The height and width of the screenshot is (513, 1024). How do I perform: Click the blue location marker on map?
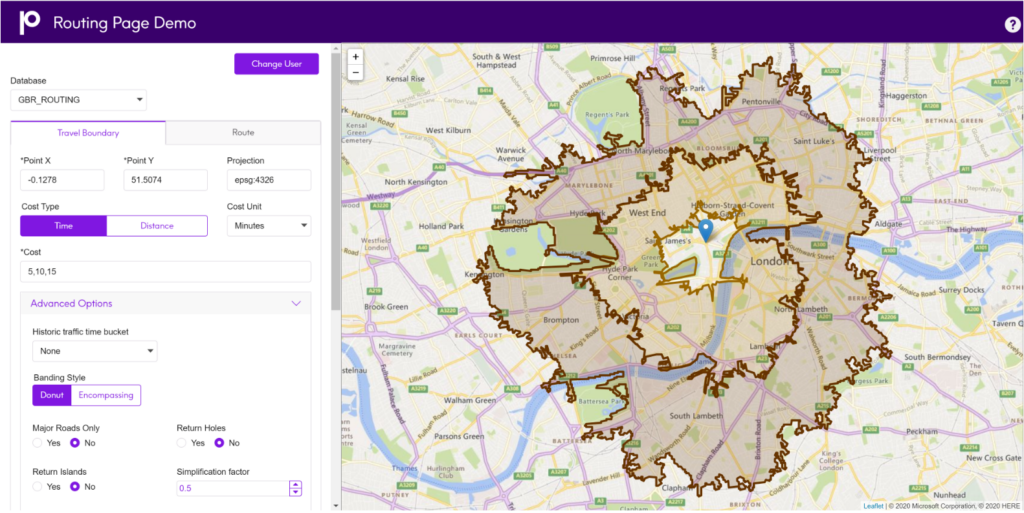point(706,230)
